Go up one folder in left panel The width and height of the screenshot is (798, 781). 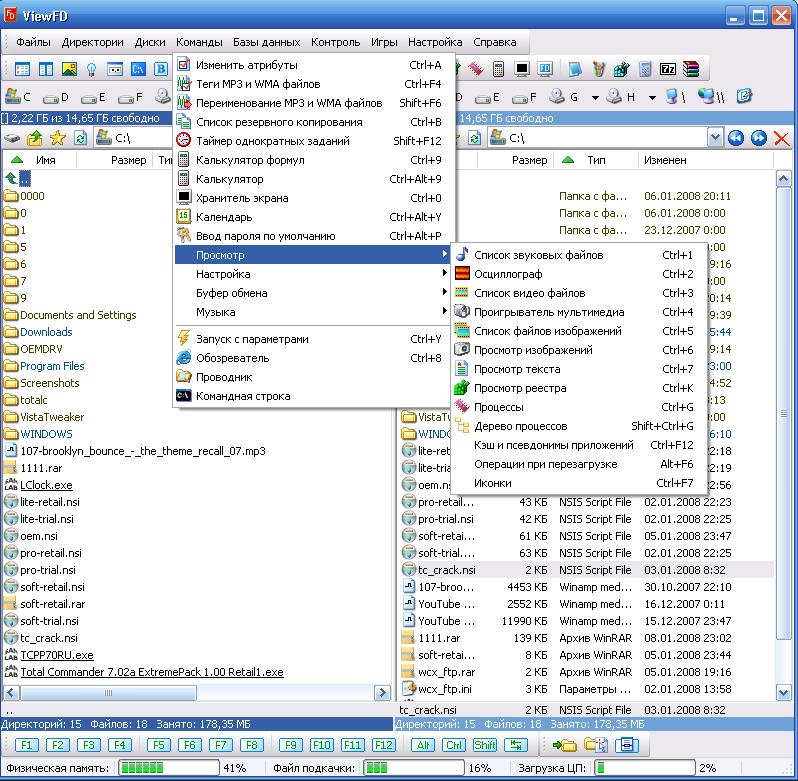click(35, 138)
